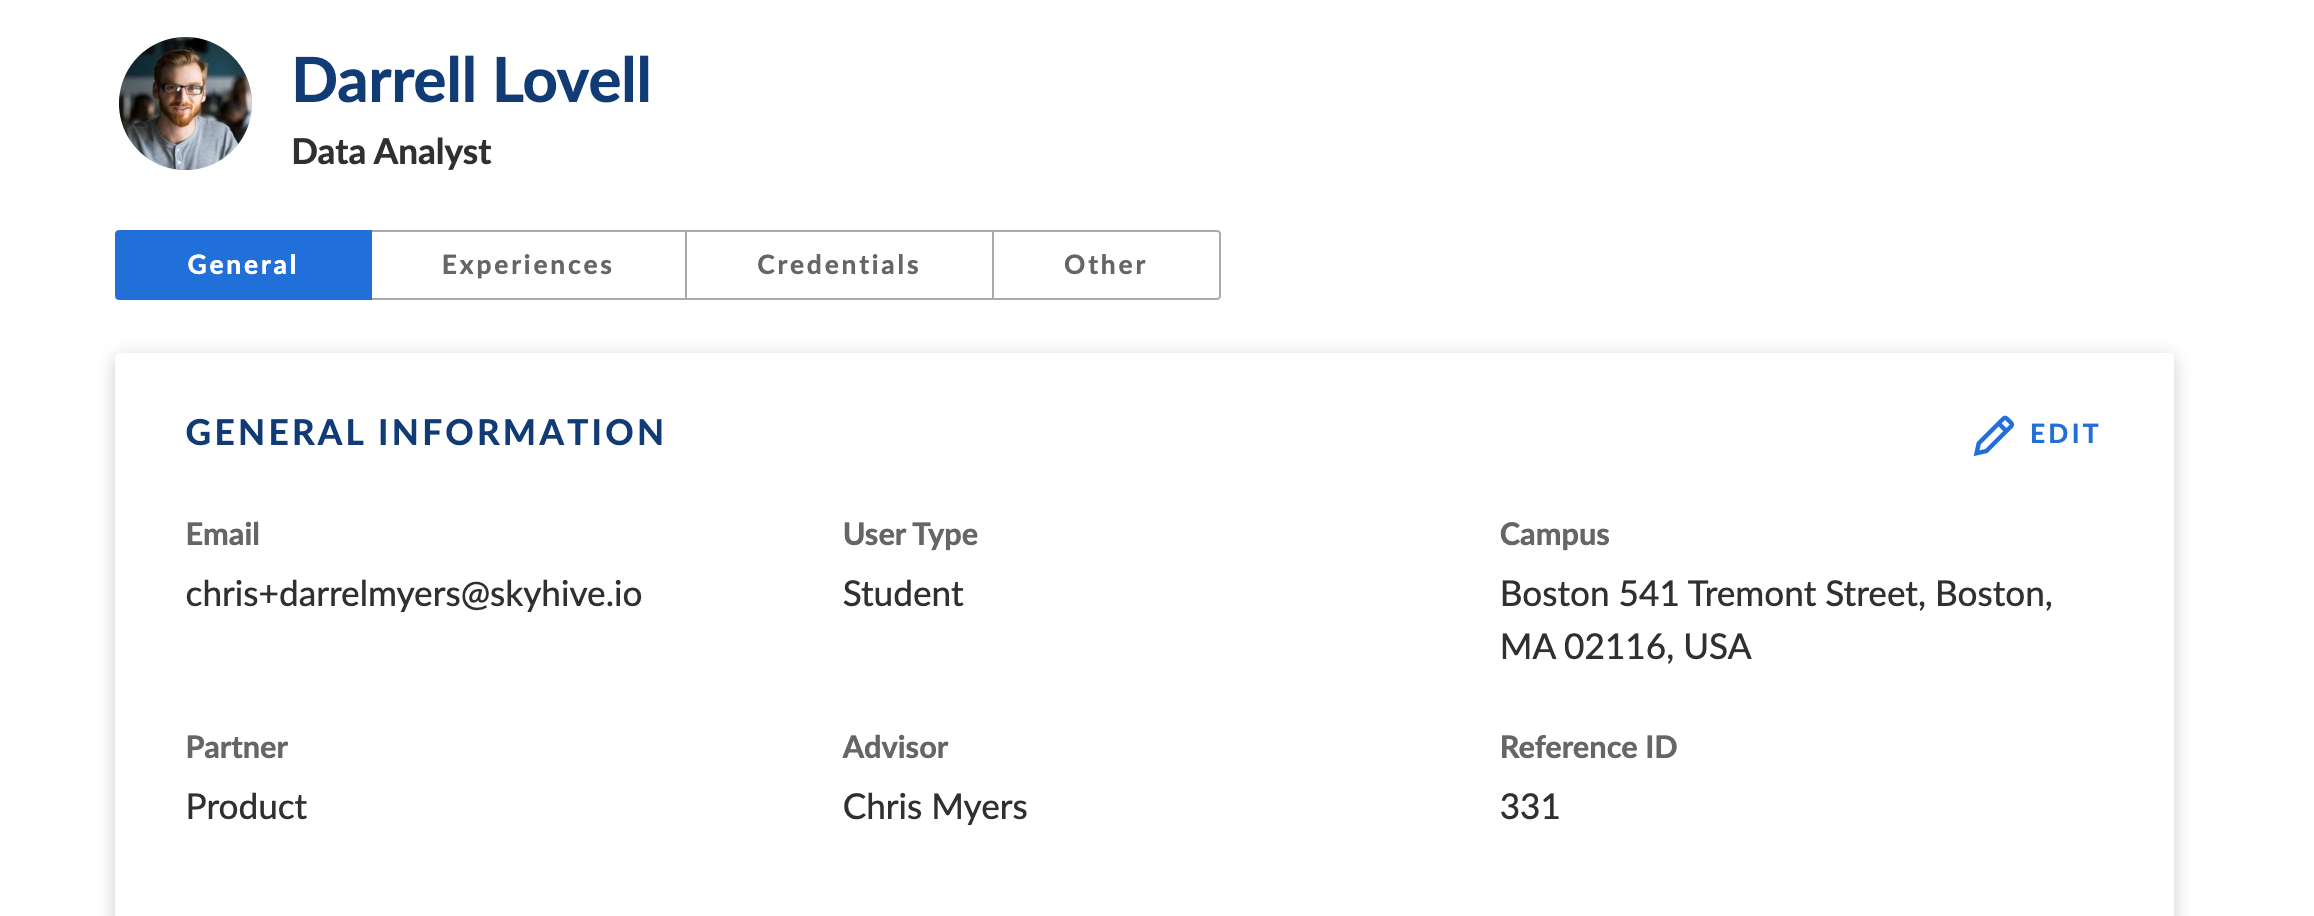Click the Reference ID value 331
This screenshot has width=2314, height=916.
(x=1529, y=807)
